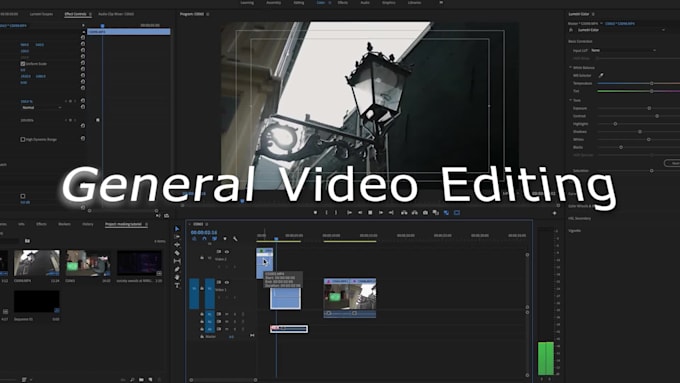Step forward one frame

[x=381, y=213]
